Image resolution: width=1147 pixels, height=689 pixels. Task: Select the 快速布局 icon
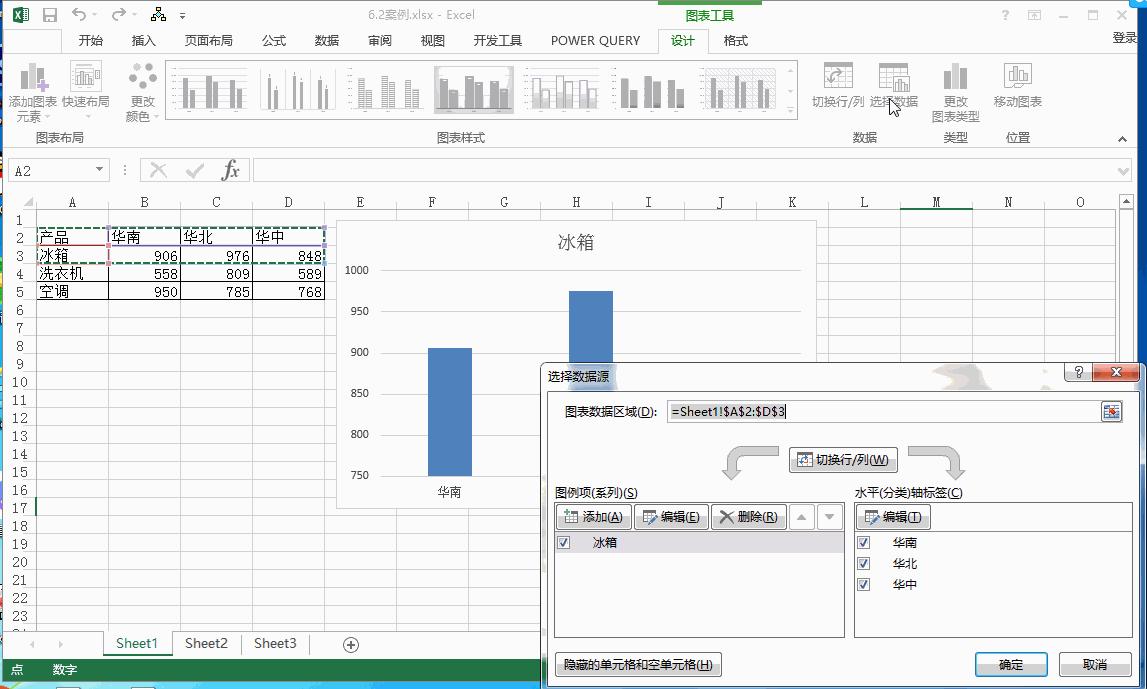click(x=84, y=88)
